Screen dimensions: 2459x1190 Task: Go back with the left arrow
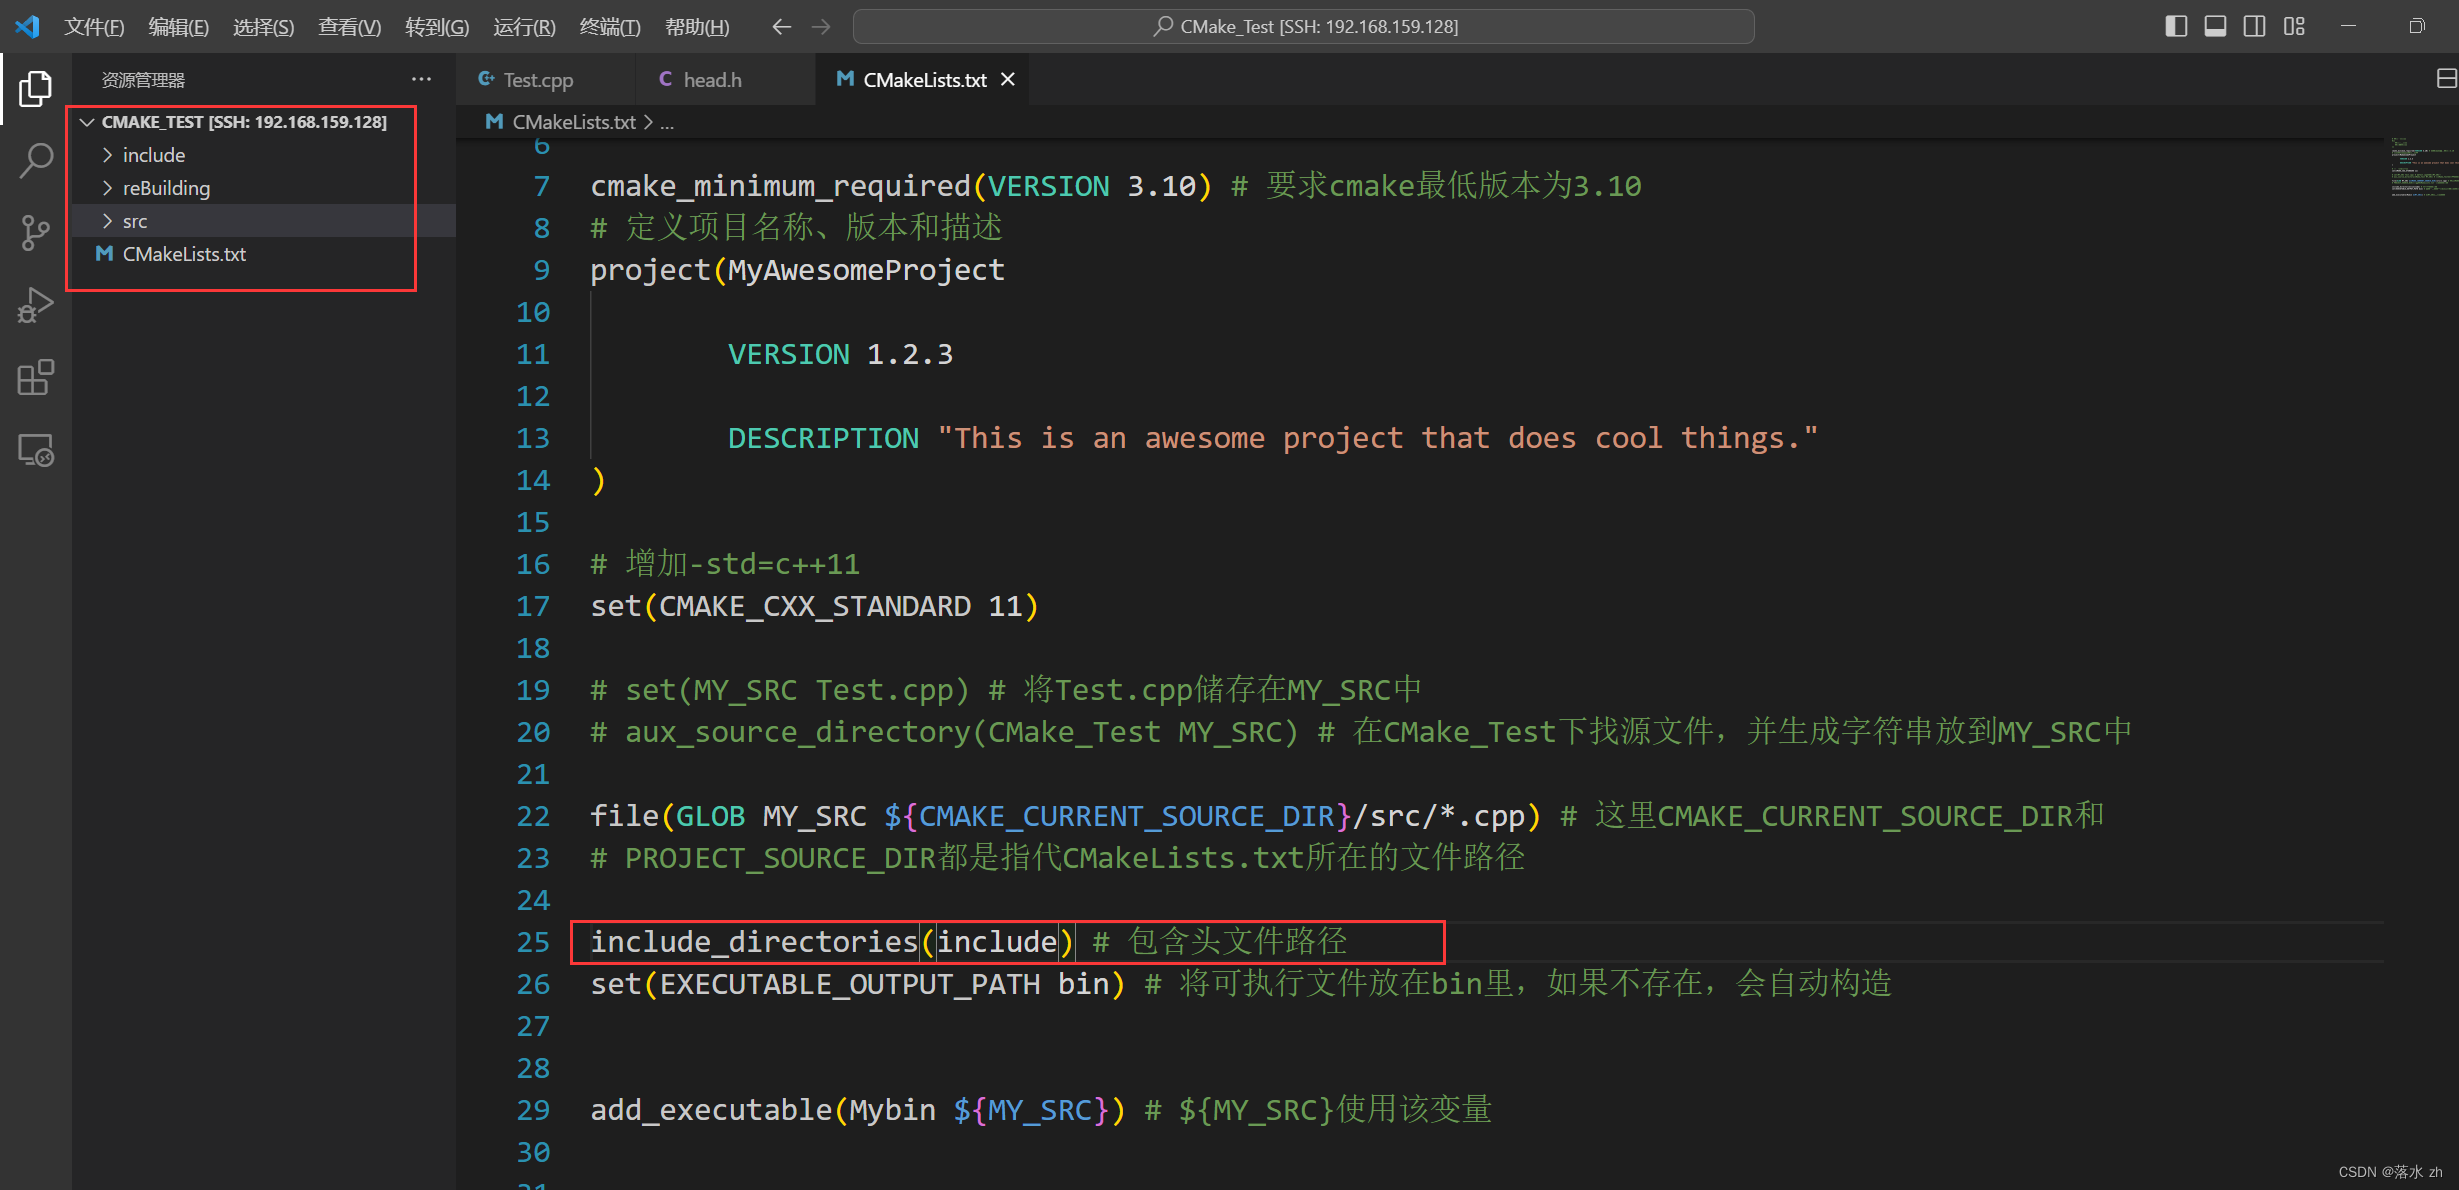(781, 27)
